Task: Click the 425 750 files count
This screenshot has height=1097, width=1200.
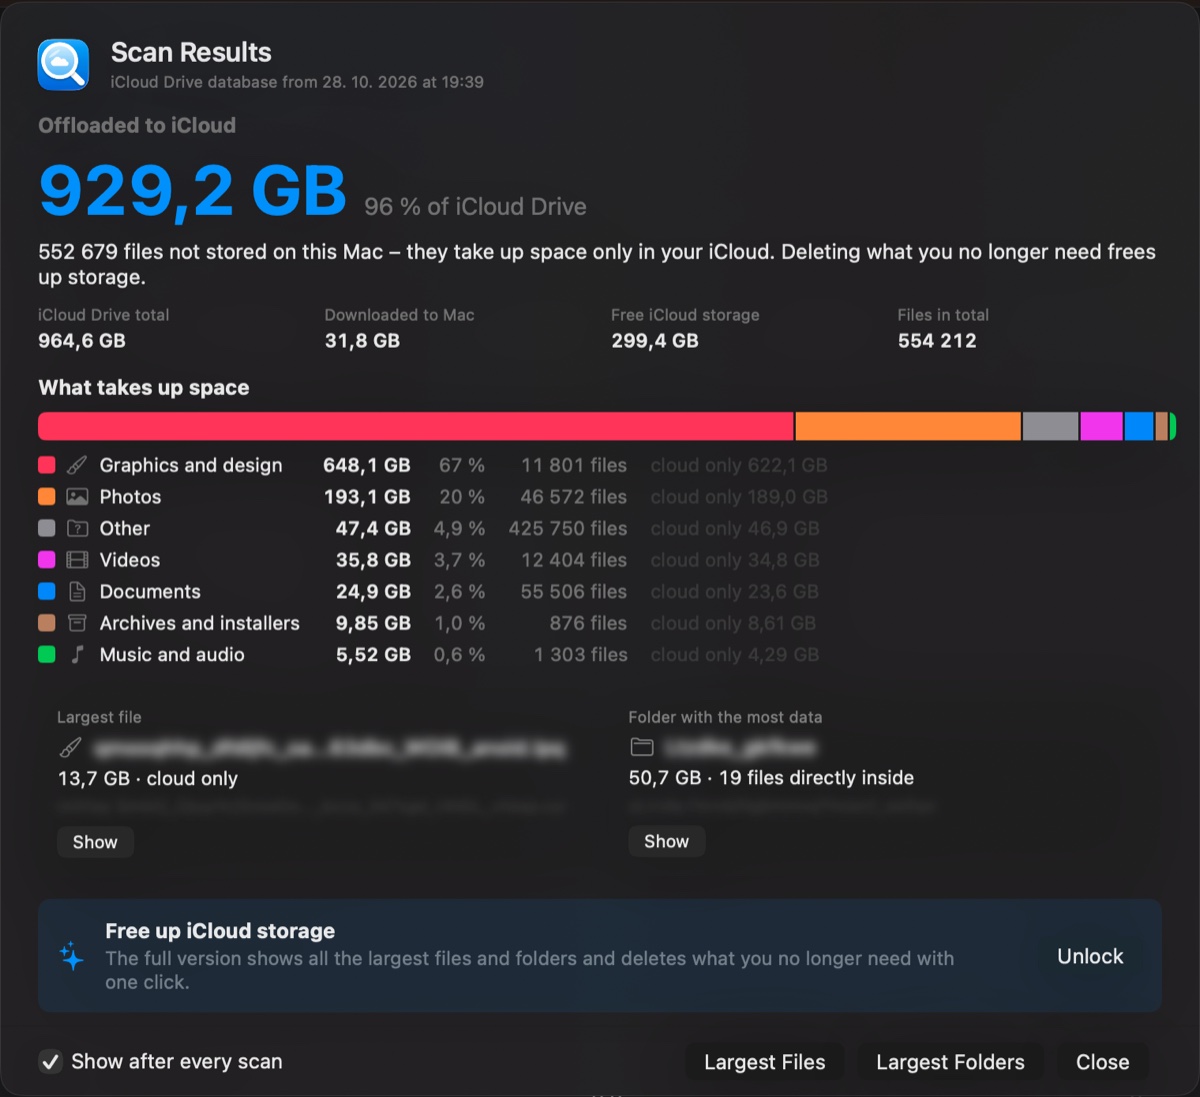Action: click(x=568, y=528)
